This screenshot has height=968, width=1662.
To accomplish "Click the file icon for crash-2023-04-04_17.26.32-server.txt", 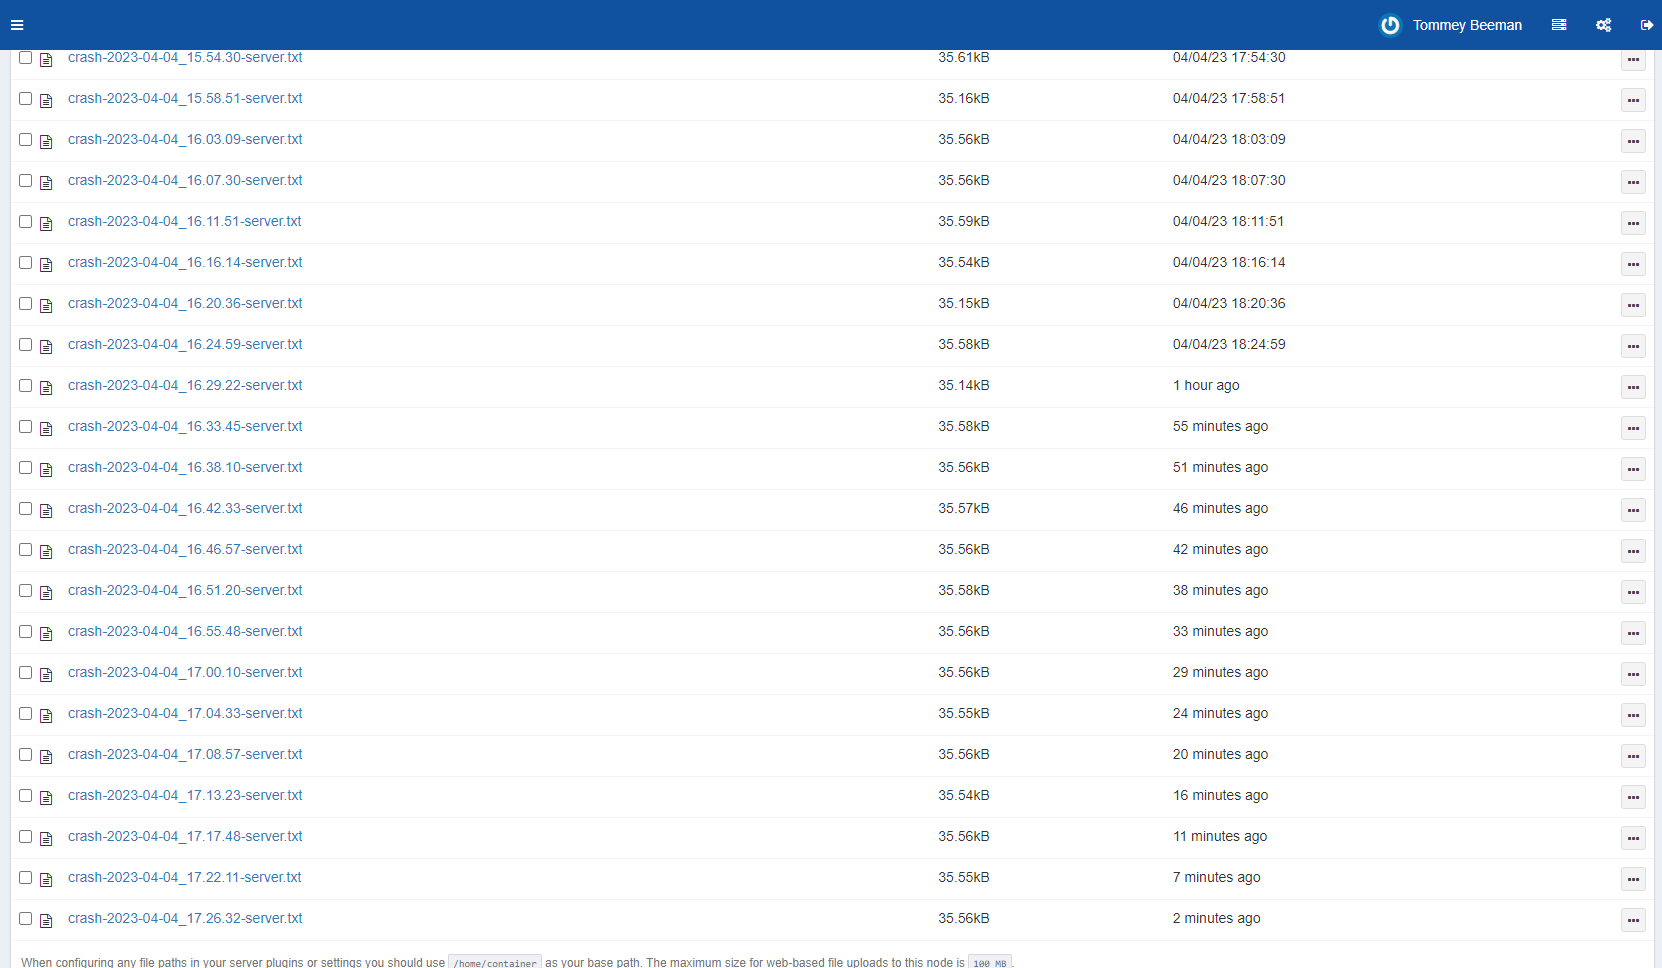I will tap(46, 920).
